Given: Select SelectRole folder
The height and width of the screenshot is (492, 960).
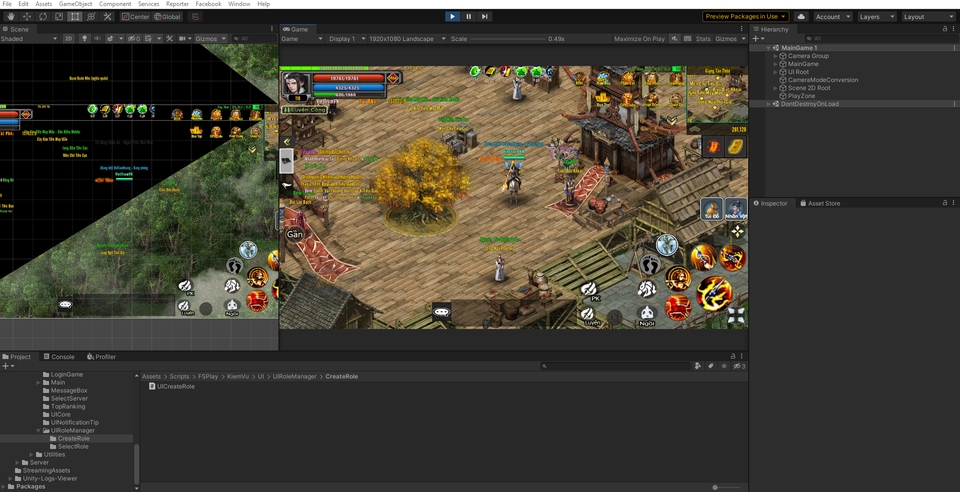Looking at the screenshot, I should (73, 446).
